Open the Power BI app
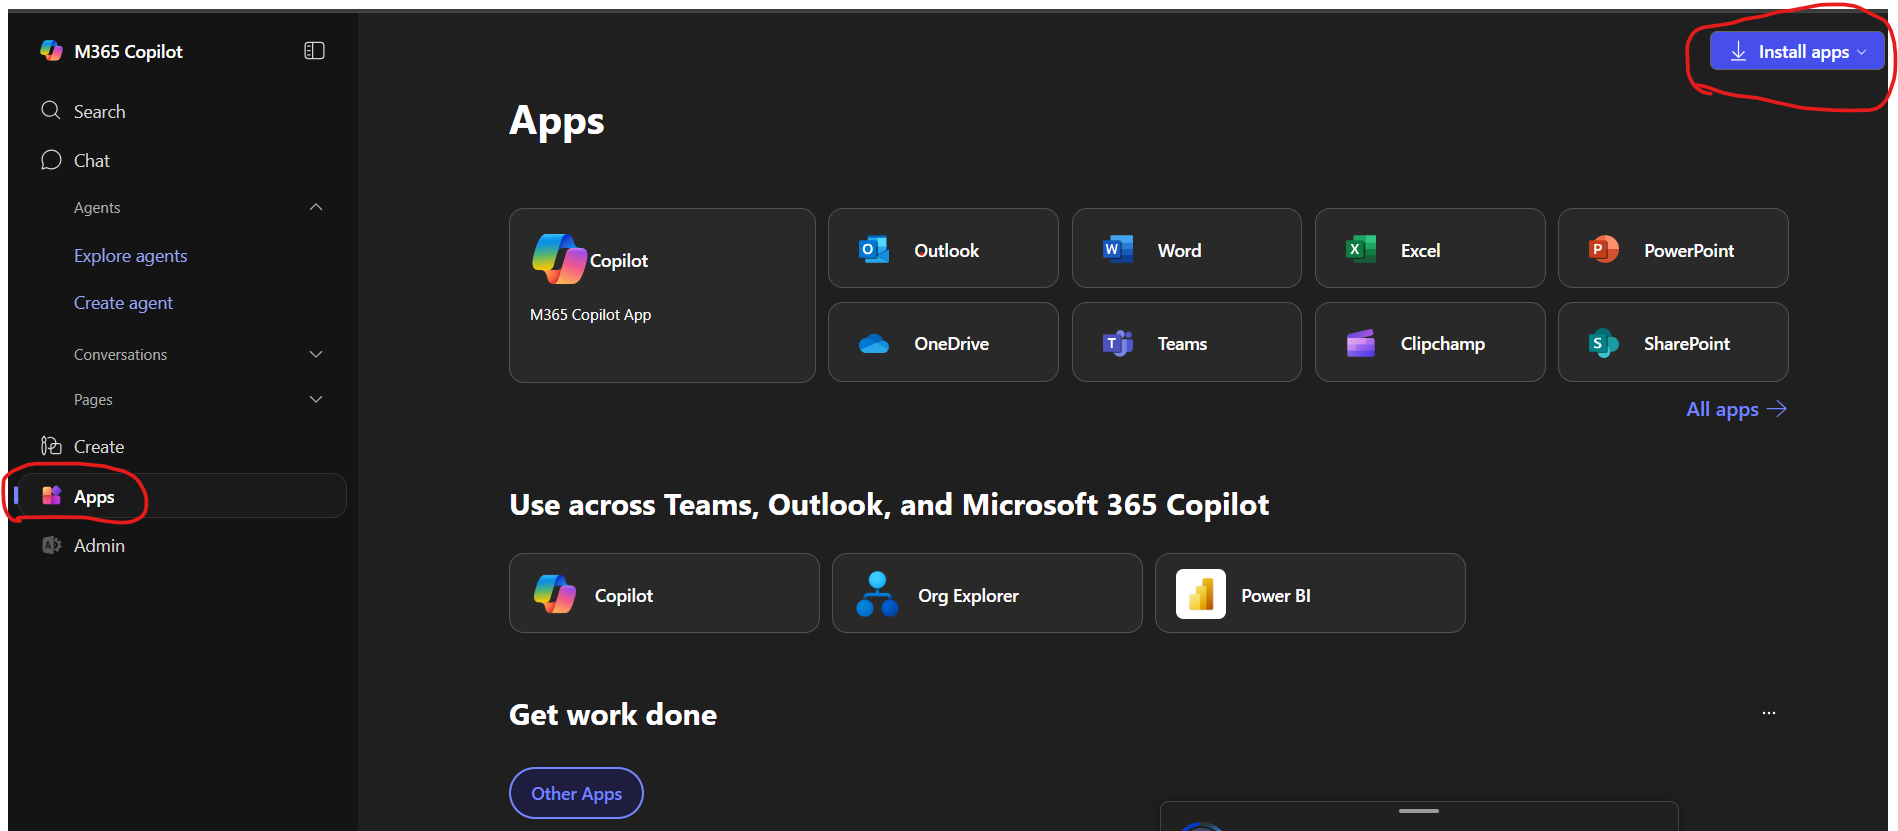1898x831 pixels. pos(1309,594)
